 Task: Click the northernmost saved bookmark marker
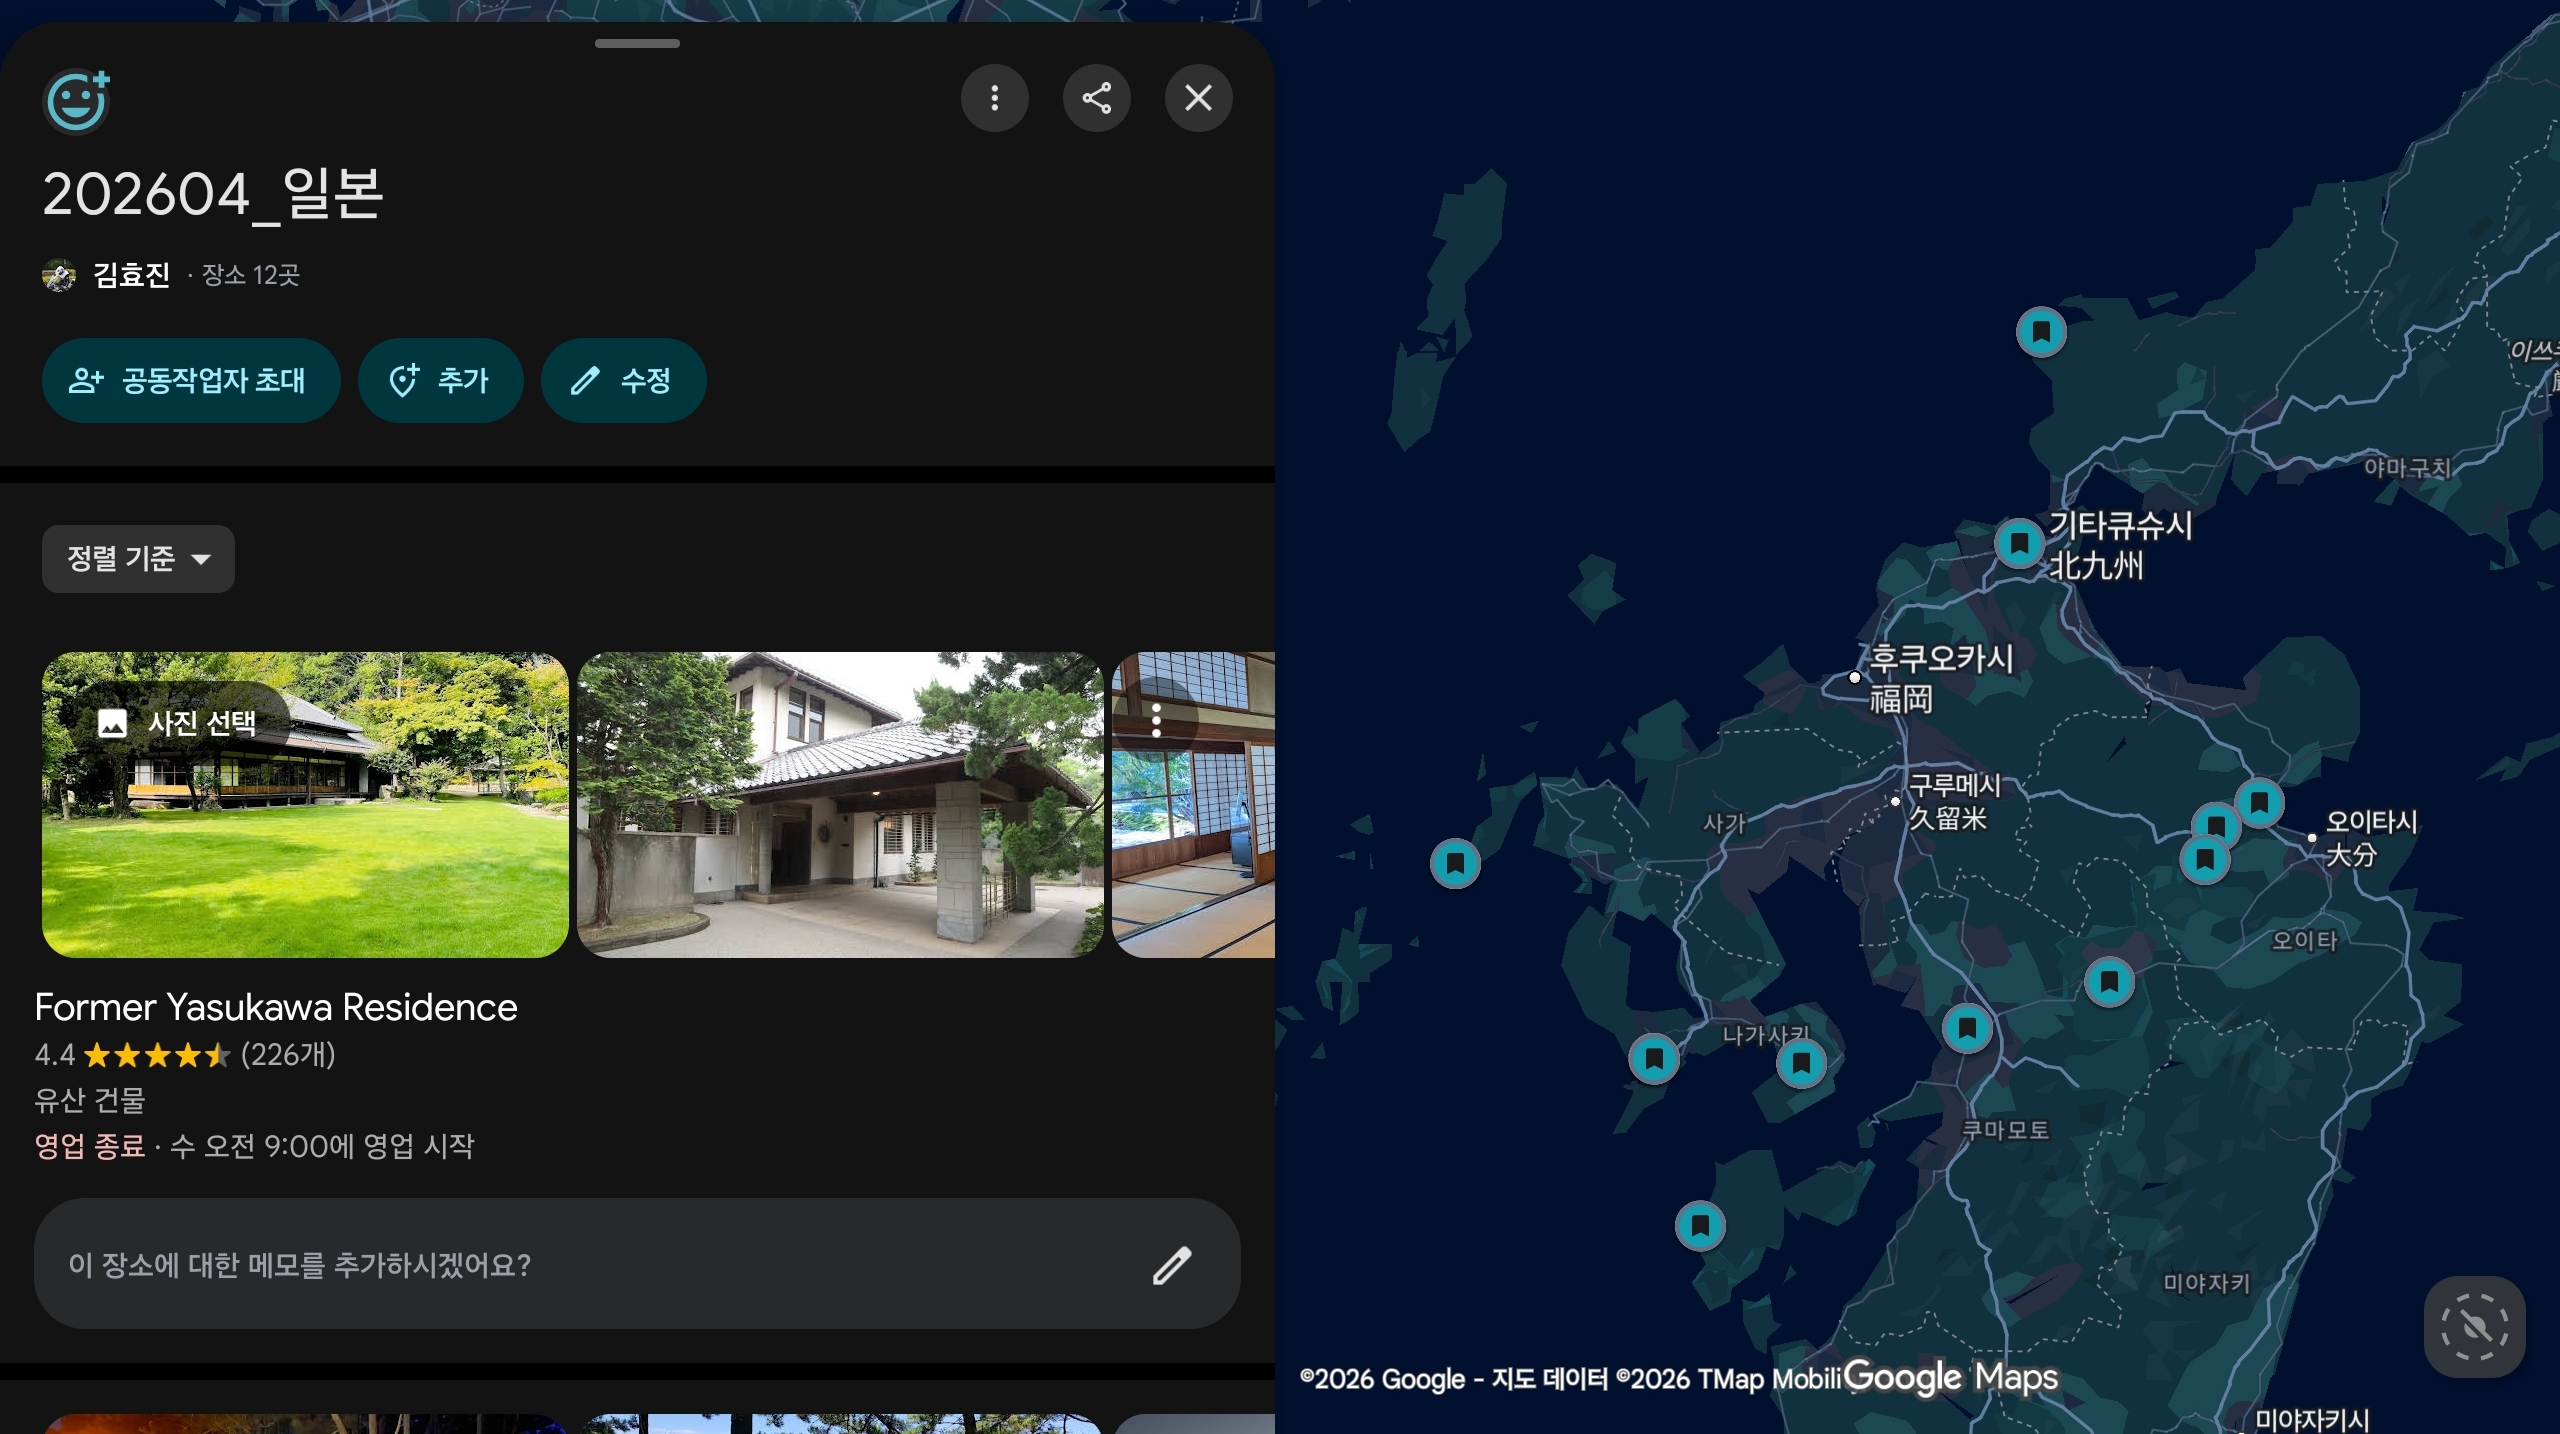coord(2041,331)
